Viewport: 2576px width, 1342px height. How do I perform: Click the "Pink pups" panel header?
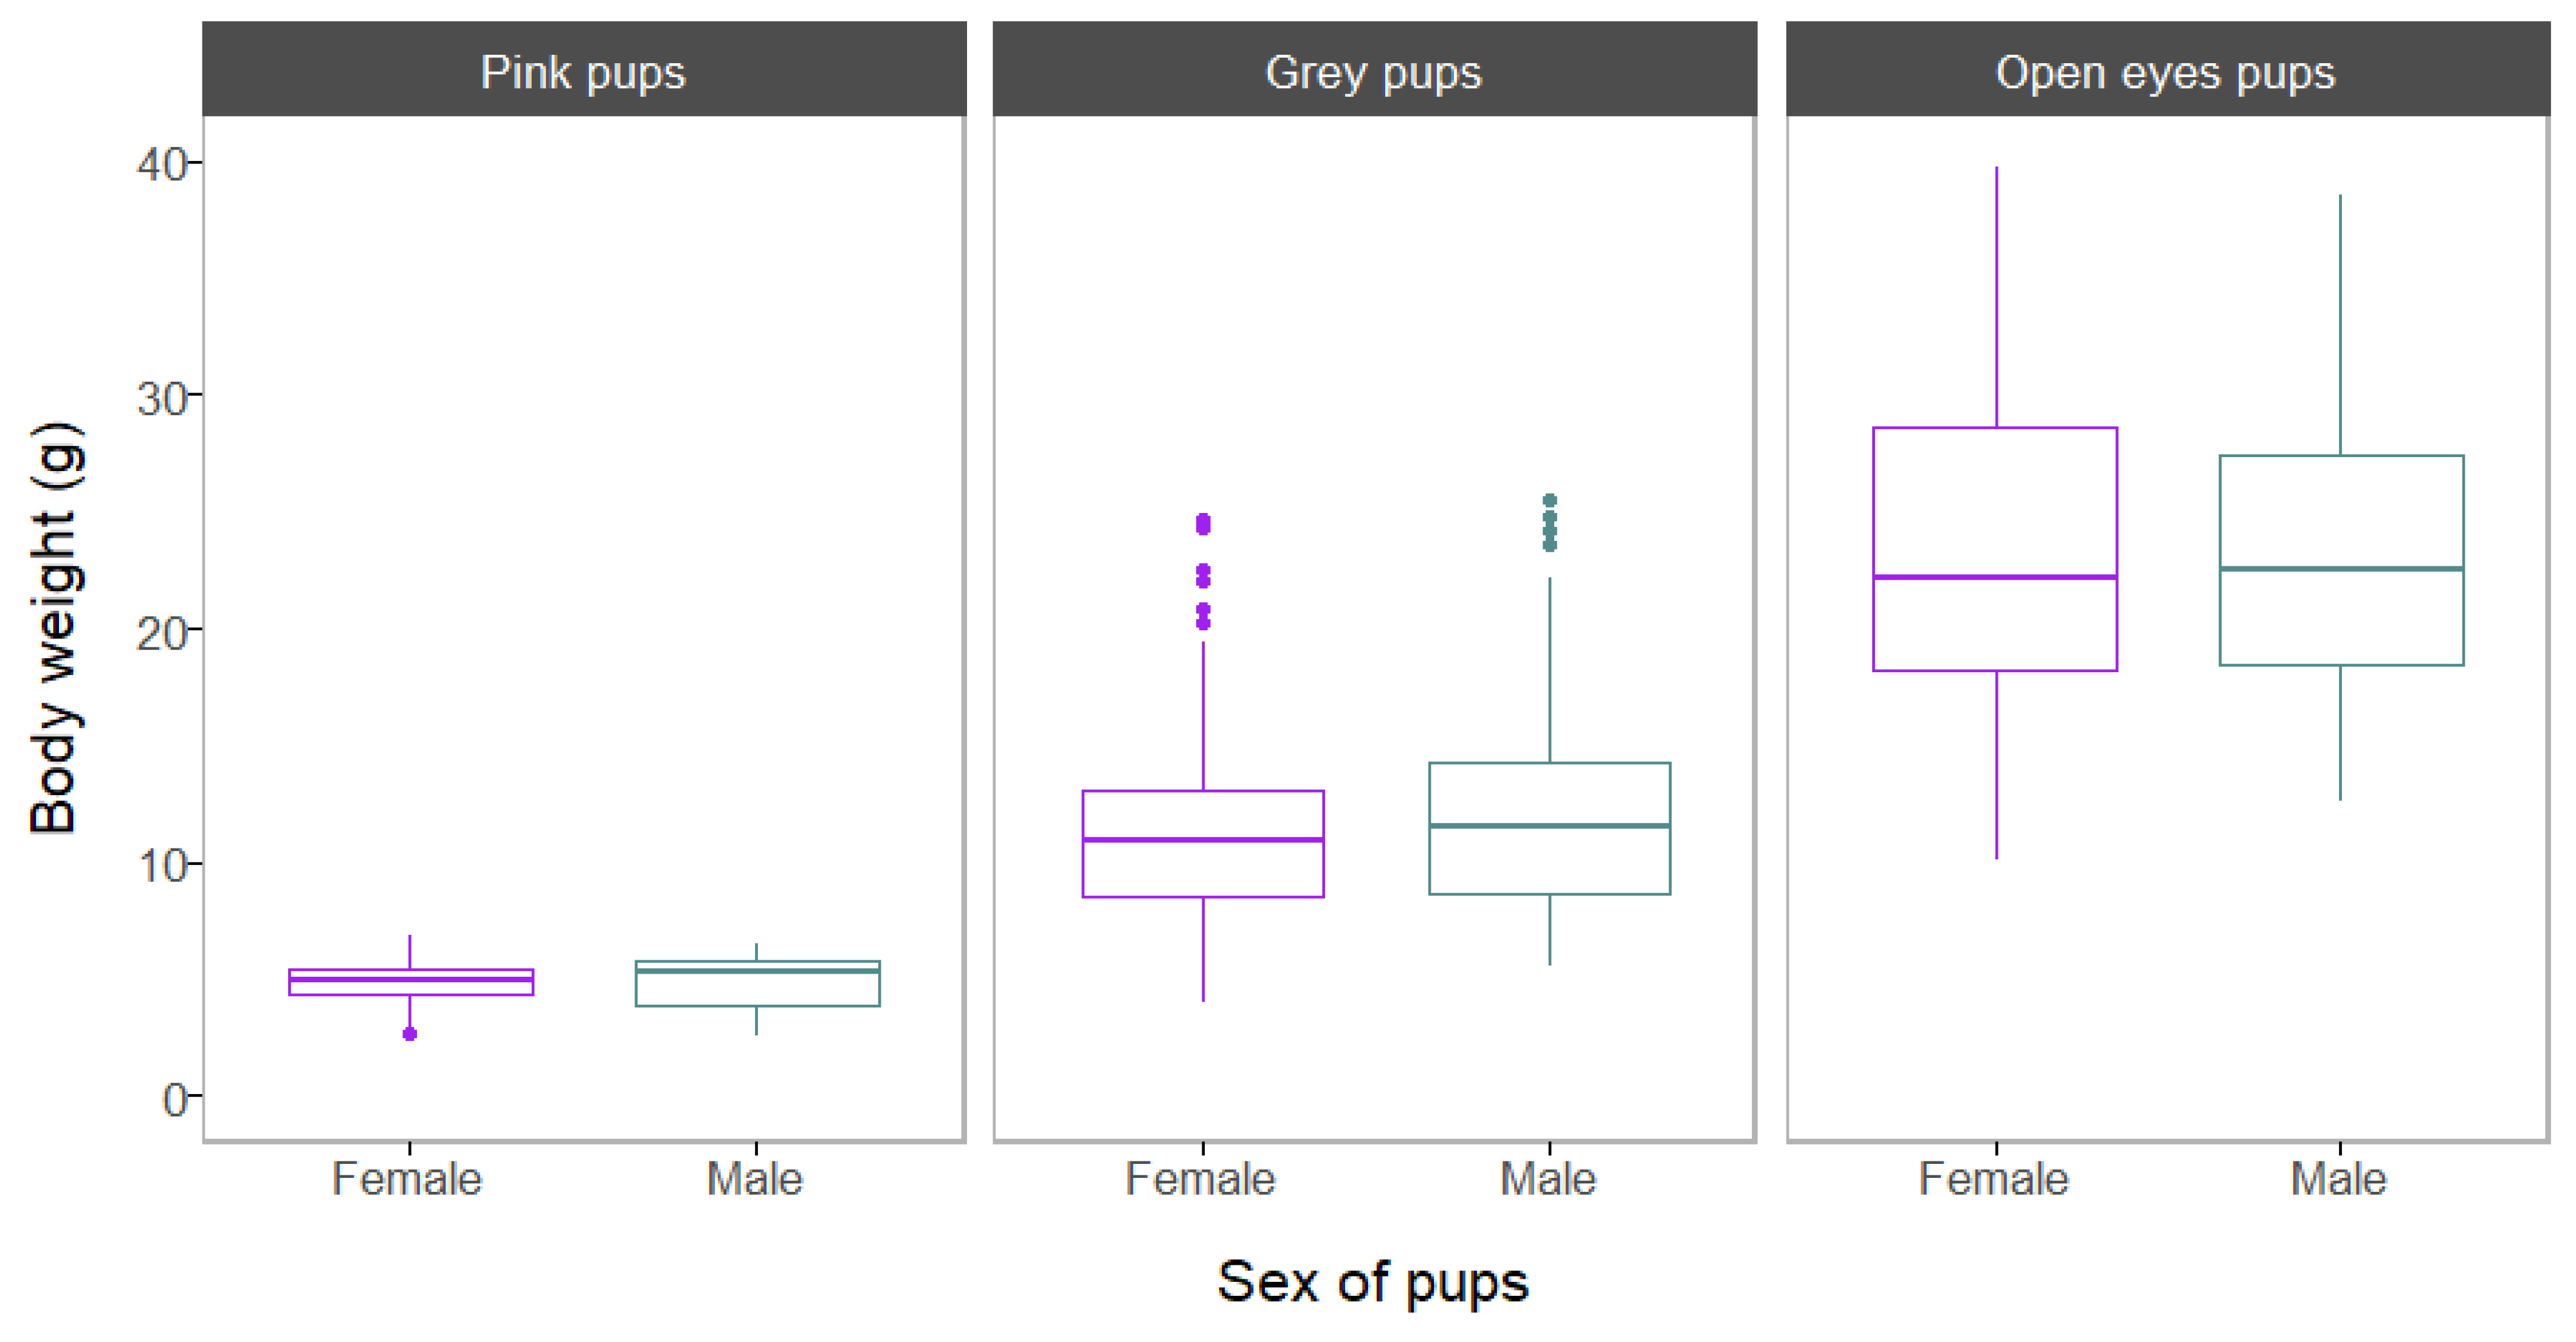tap(584, 72)
